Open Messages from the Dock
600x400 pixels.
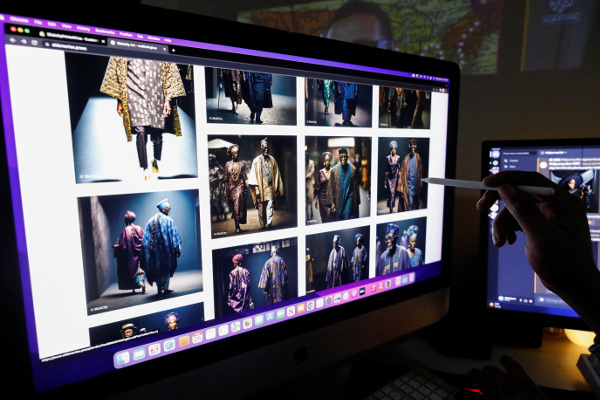(259, 320)
